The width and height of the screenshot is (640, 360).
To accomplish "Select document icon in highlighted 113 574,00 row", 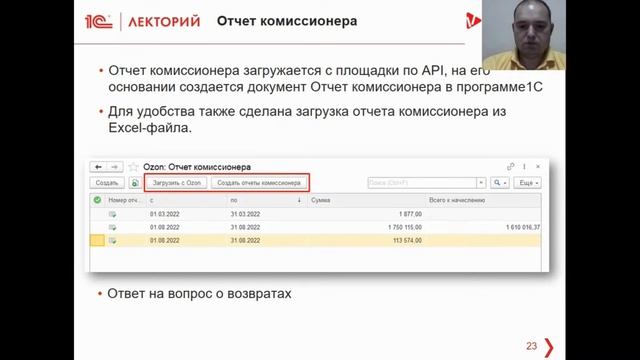I will click(112, 241).
